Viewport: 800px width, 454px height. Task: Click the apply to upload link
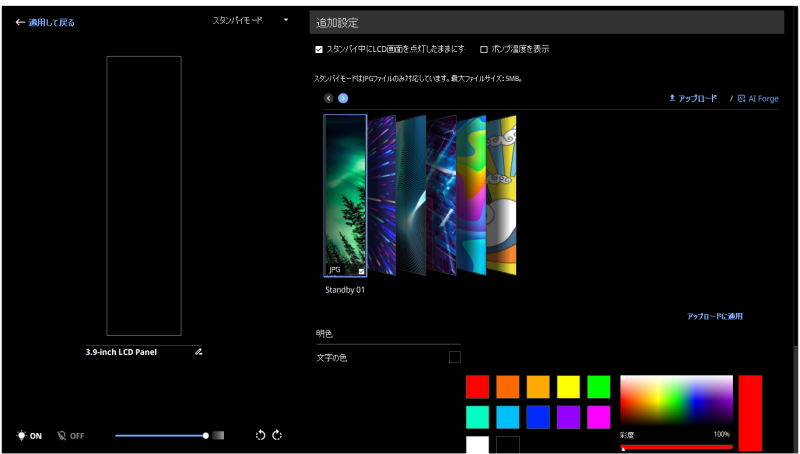click(x=714, y=316)
